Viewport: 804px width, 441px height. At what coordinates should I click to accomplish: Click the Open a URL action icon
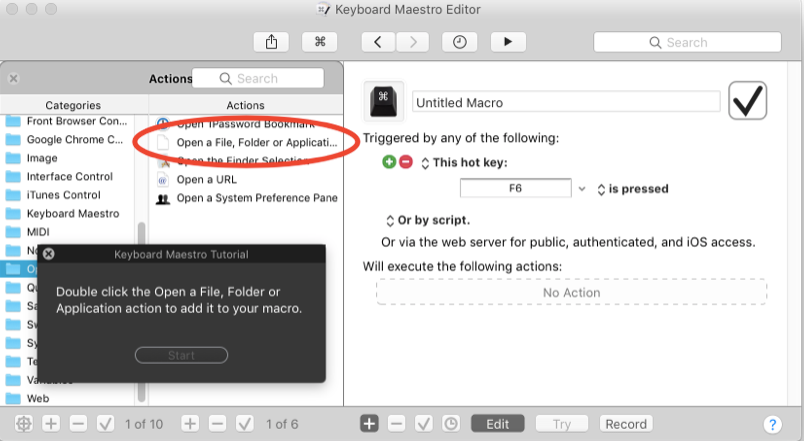(x=163, y=180)
